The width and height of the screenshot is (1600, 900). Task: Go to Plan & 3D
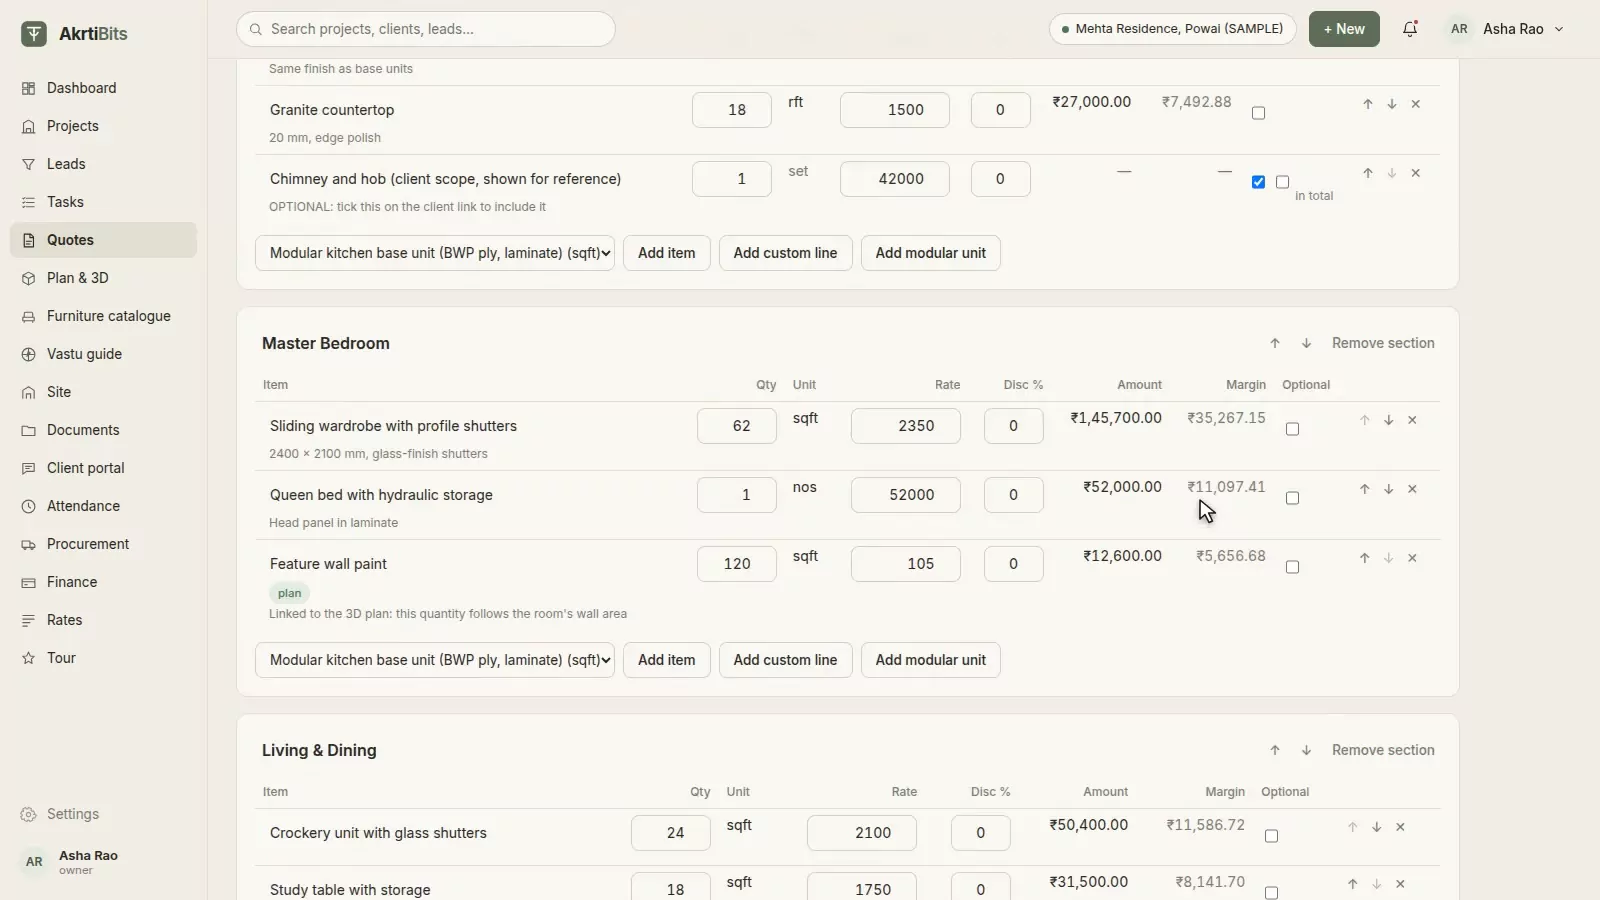(x=103, y=278)
